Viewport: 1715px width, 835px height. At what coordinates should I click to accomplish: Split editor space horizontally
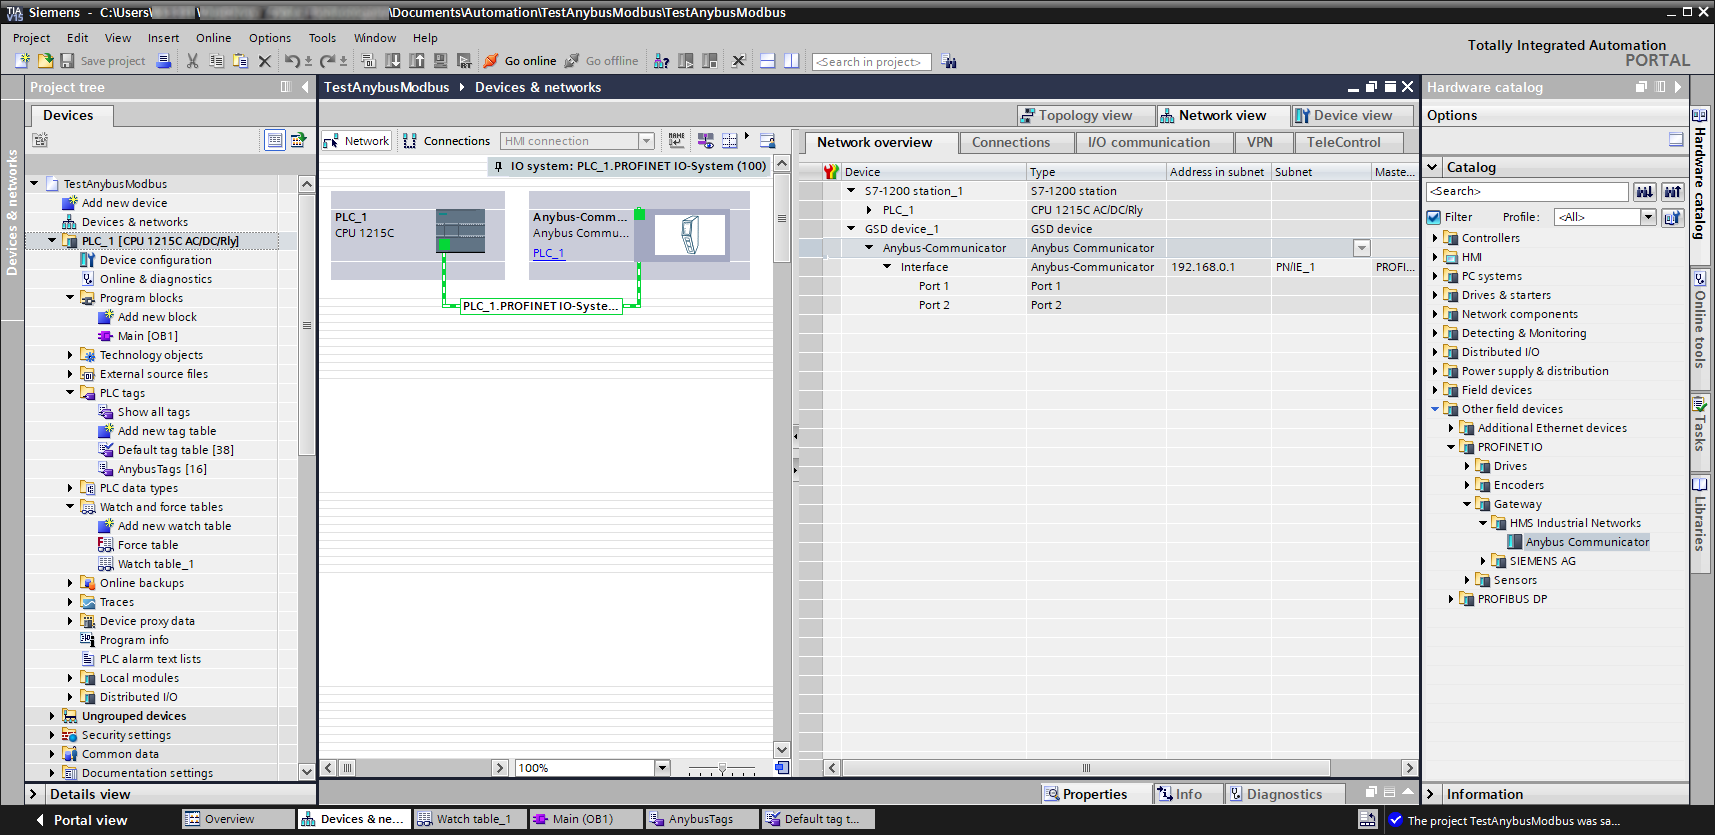click(768, 61)
